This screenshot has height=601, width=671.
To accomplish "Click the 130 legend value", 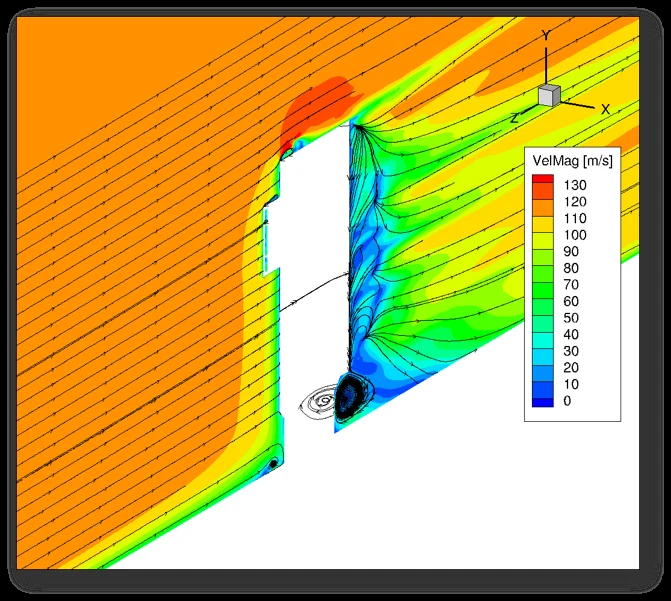I will pyautogui.click(x=575, y=185).
